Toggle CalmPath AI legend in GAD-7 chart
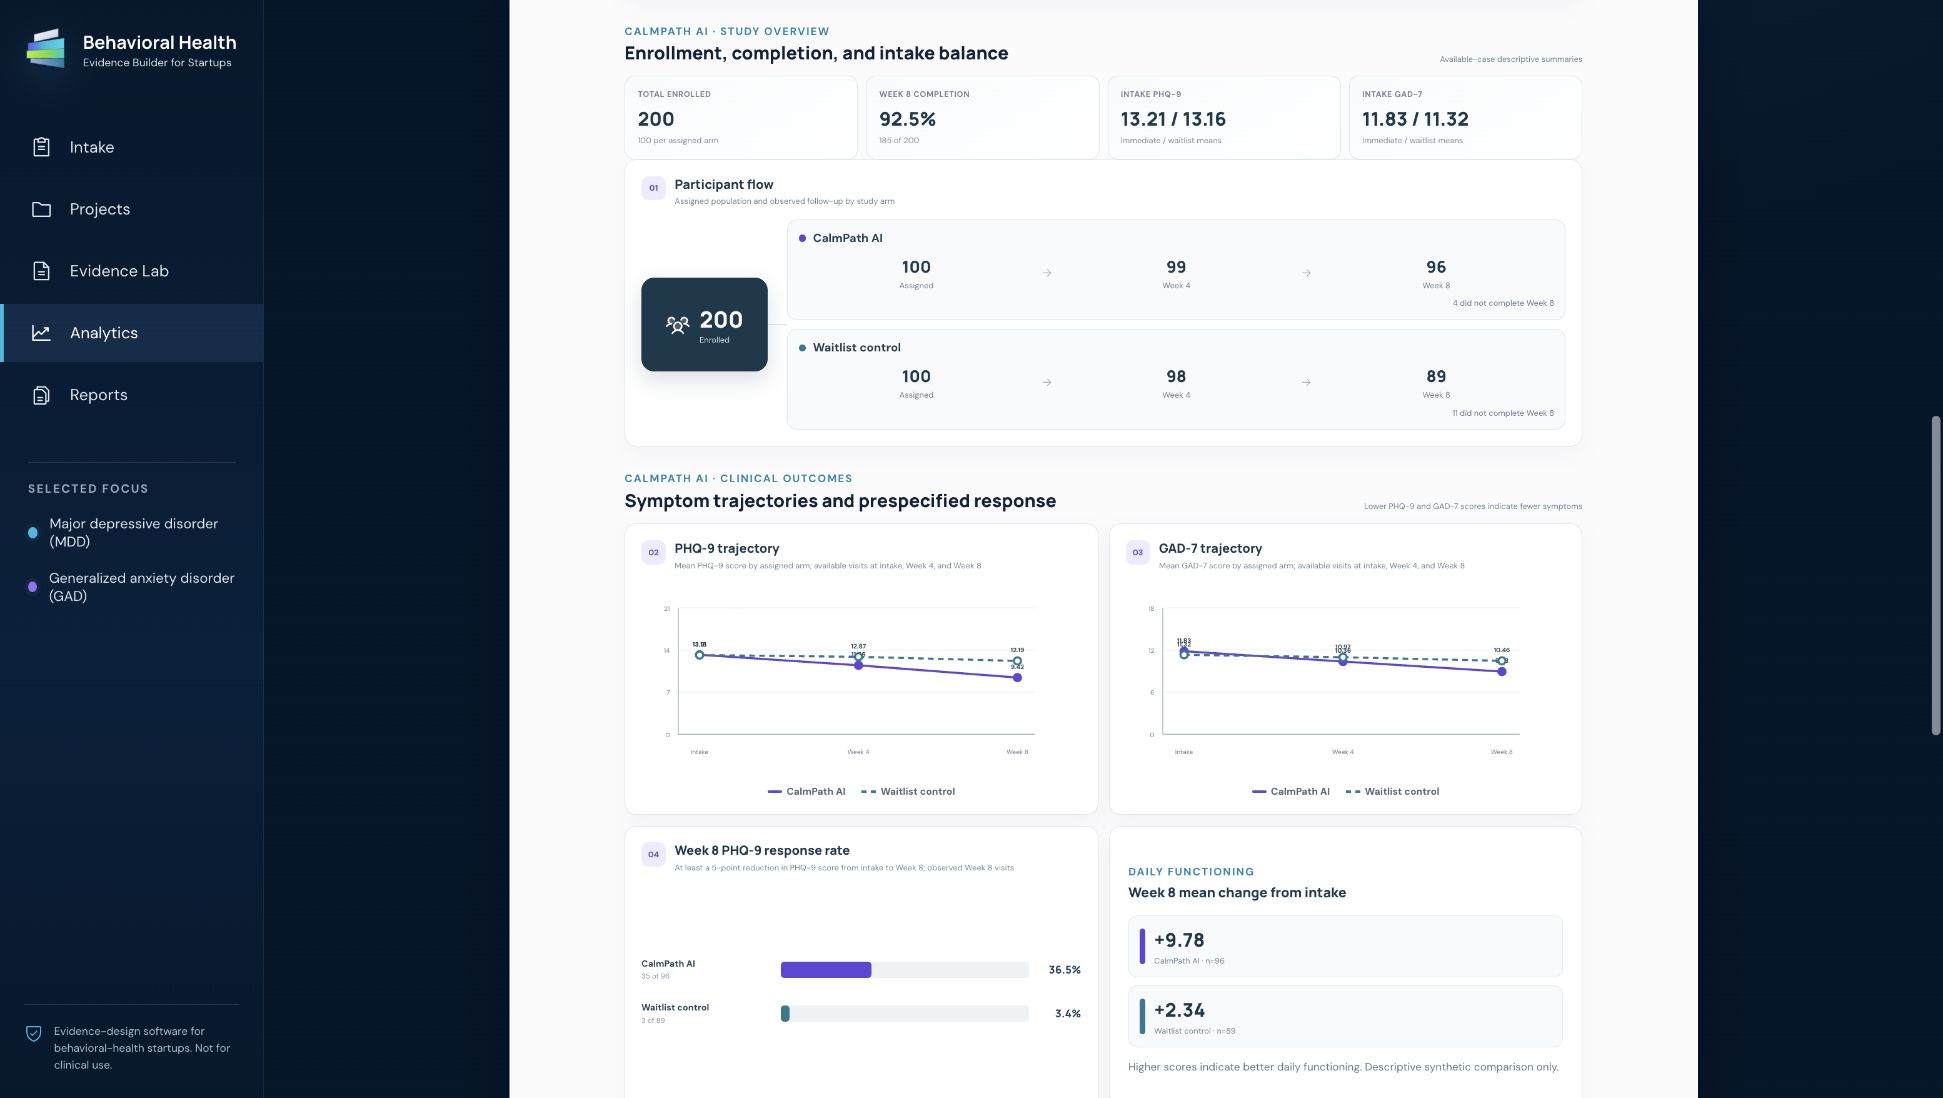The image size is (1943, 1098). pos(1290,792)
